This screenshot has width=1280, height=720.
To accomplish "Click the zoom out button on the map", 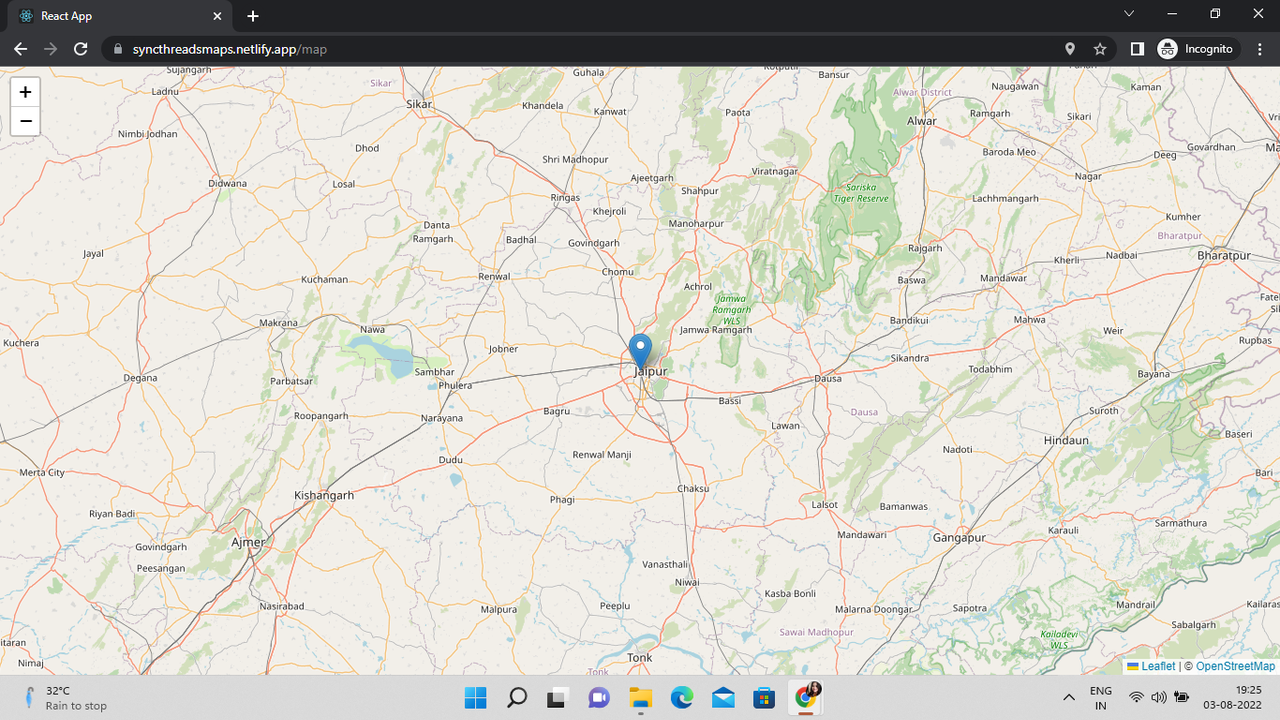I will [x=24, y=120].
